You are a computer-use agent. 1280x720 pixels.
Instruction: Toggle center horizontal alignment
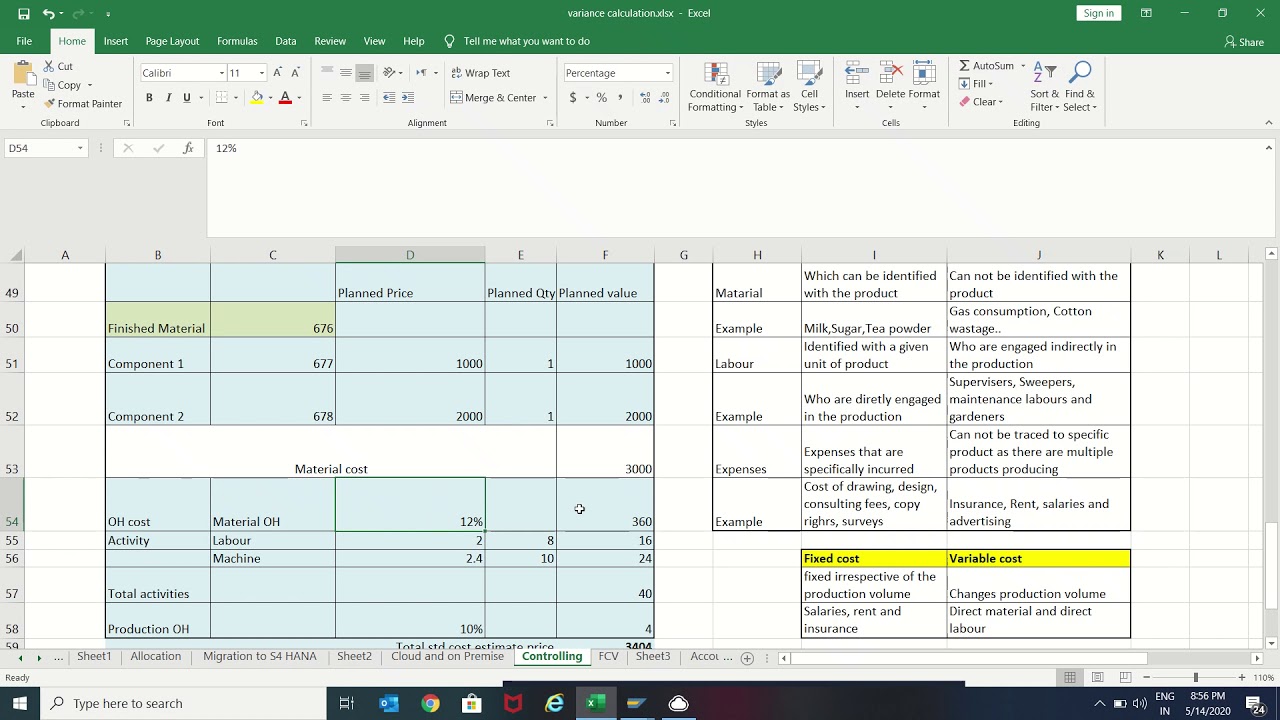[x=346, y=98]
